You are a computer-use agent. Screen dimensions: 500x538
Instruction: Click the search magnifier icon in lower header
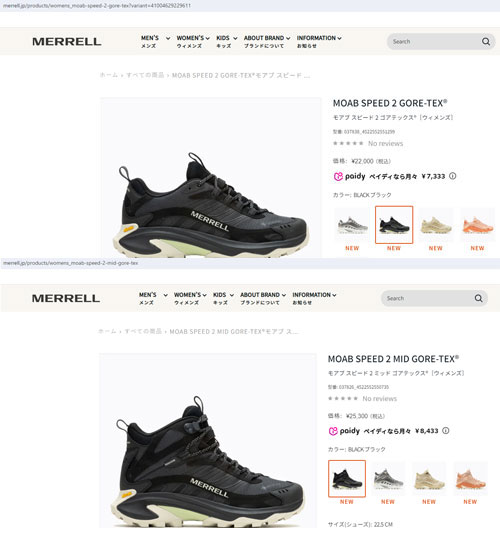point(478,298)
